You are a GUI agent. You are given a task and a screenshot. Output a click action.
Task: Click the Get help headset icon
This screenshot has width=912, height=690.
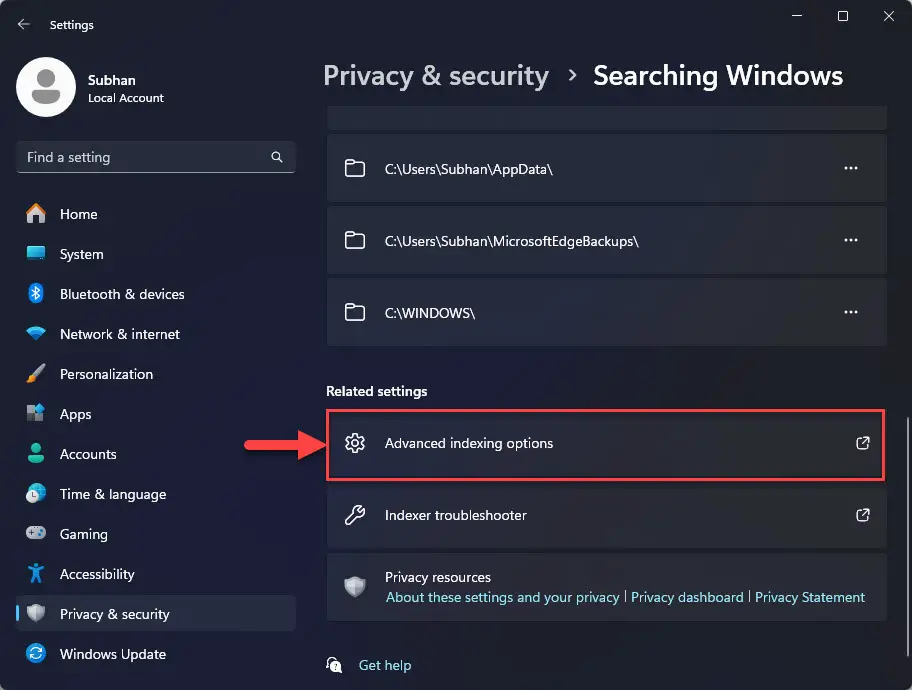pyautogui.click(x=333, y=665)
